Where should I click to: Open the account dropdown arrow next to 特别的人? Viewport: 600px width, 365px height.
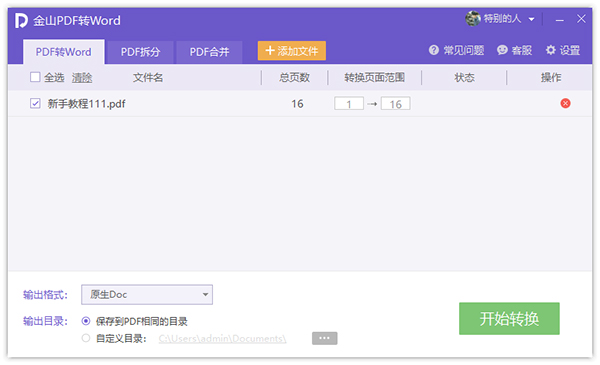point(531,19)
